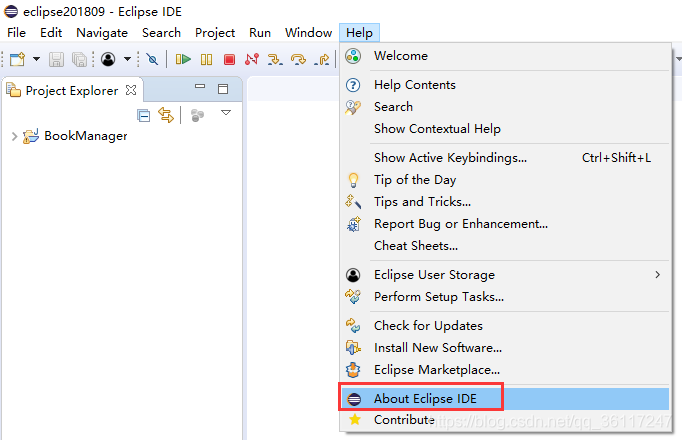The width and height of the screenshot is (682, 440).
Task: Click the Step Into icon
Action: coord(275,59)
